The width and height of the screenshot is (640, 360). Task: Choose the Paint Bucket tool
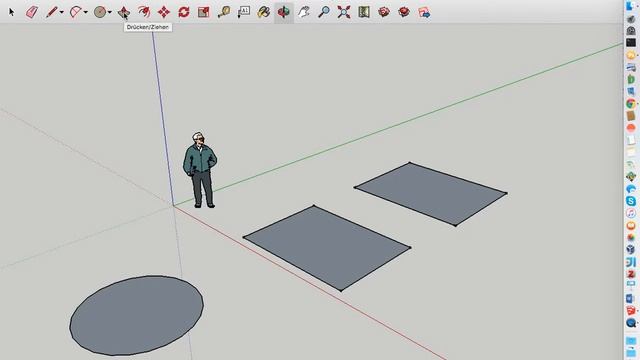[x=264, y=12]
